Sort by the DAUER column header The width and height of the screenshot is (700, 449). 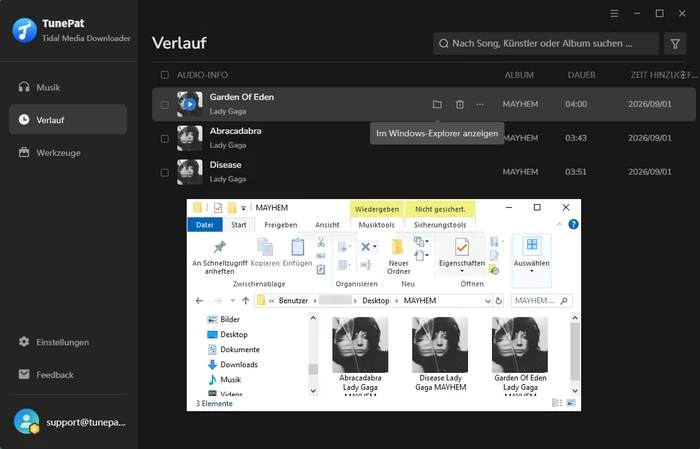(x=581, y=75)
